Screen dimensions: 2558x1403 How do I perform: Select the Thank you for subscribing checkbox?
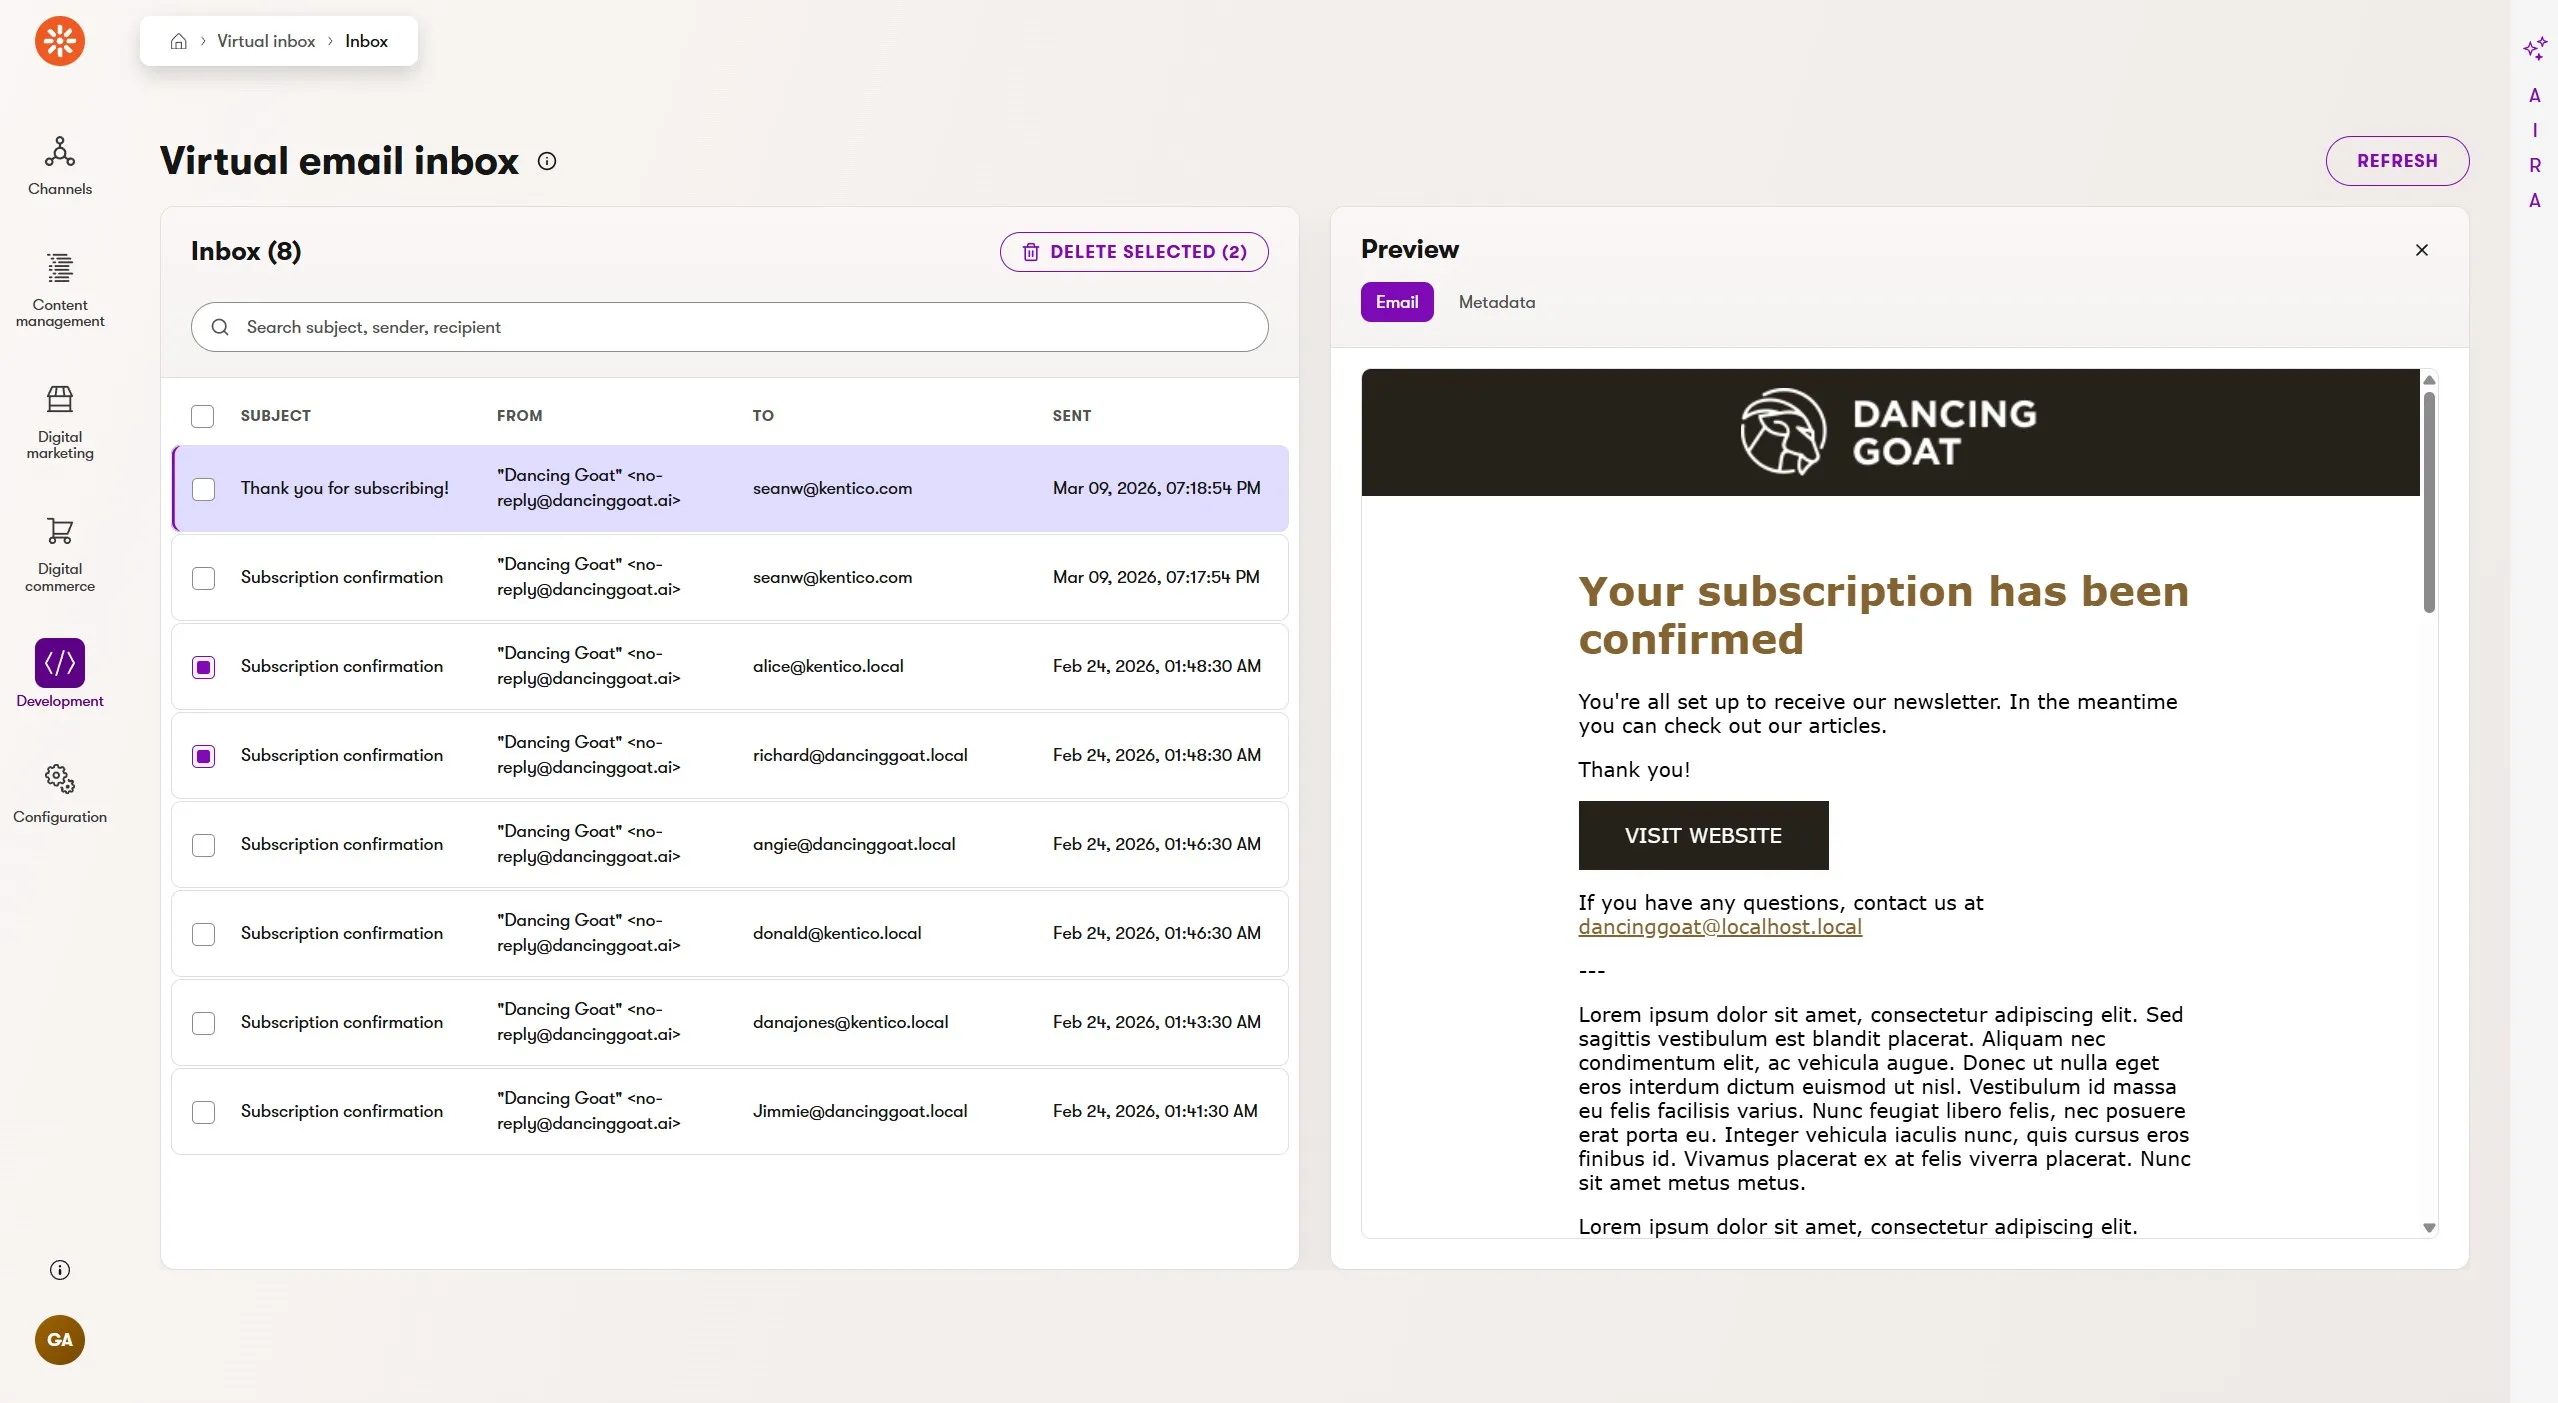[x=204, y=489]
